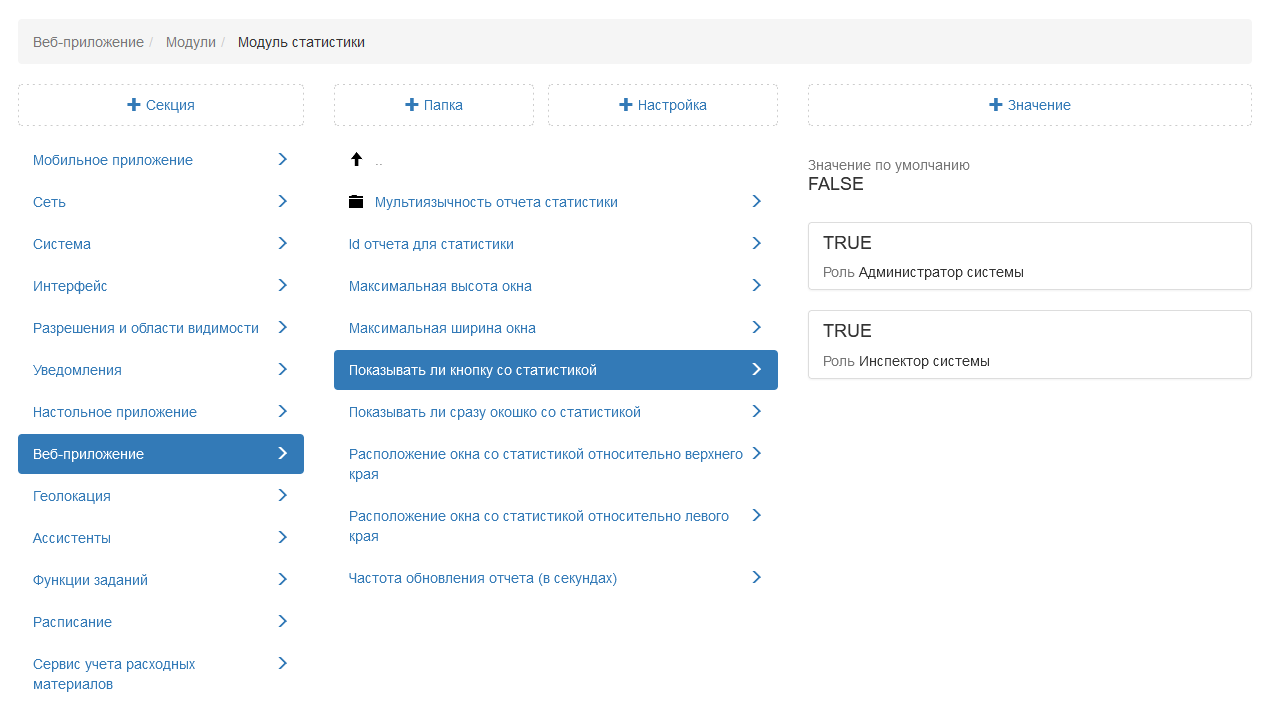1270x724 pixels.
Task: Select the Сеть section
Action: pos(50,202)
